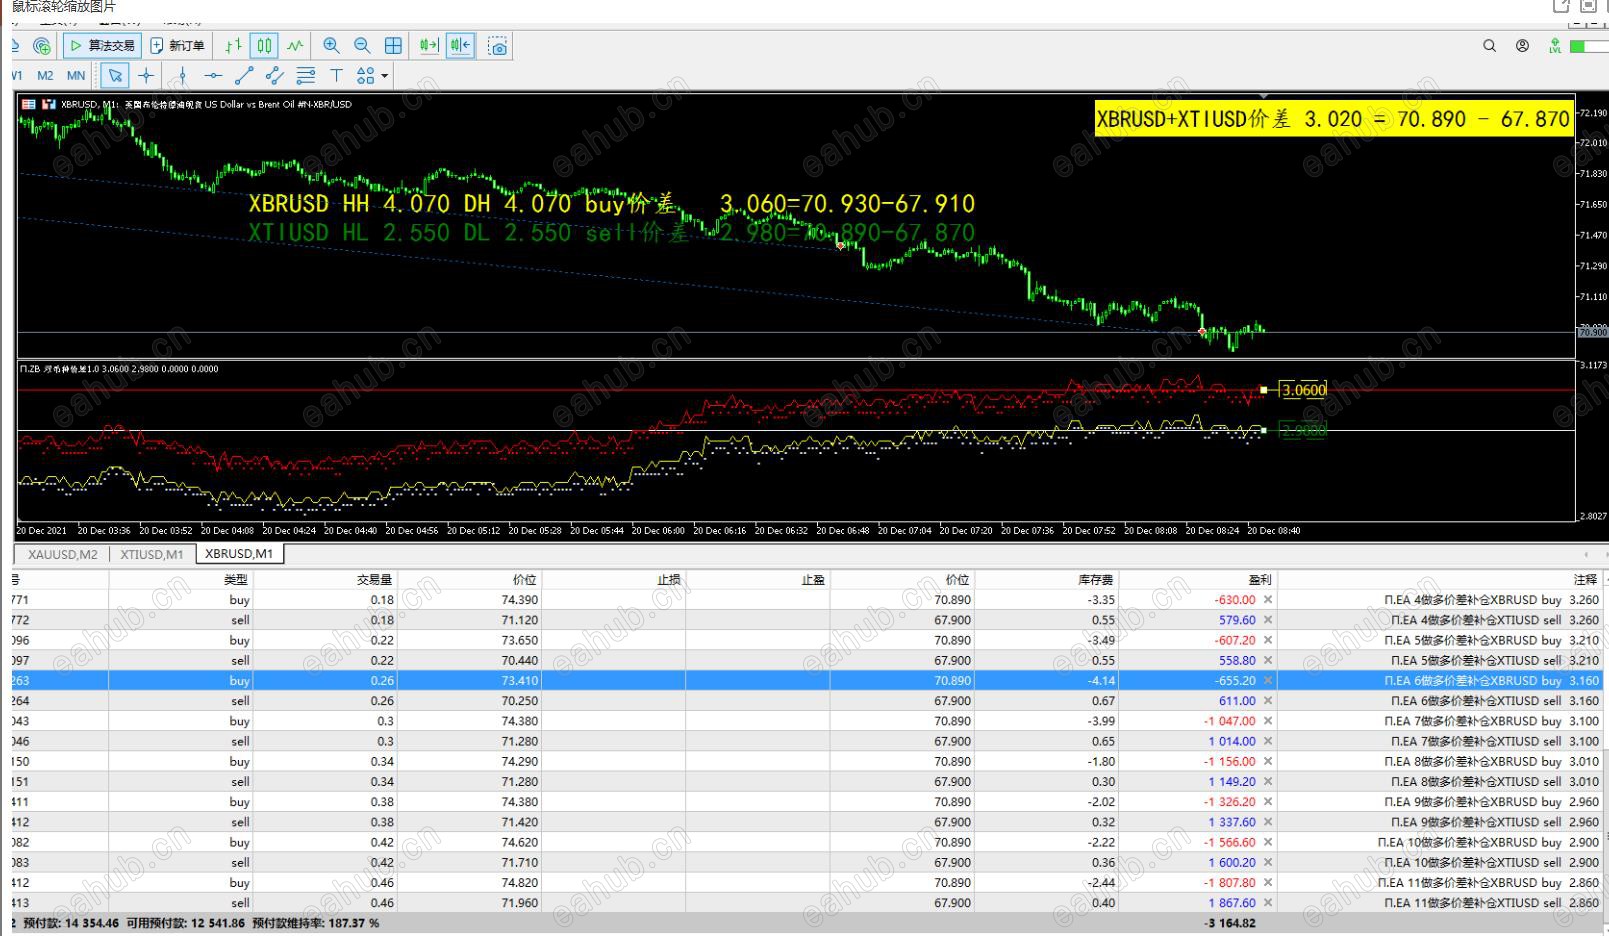Close the order with profit -655.20

click(x=1268, y=681)
